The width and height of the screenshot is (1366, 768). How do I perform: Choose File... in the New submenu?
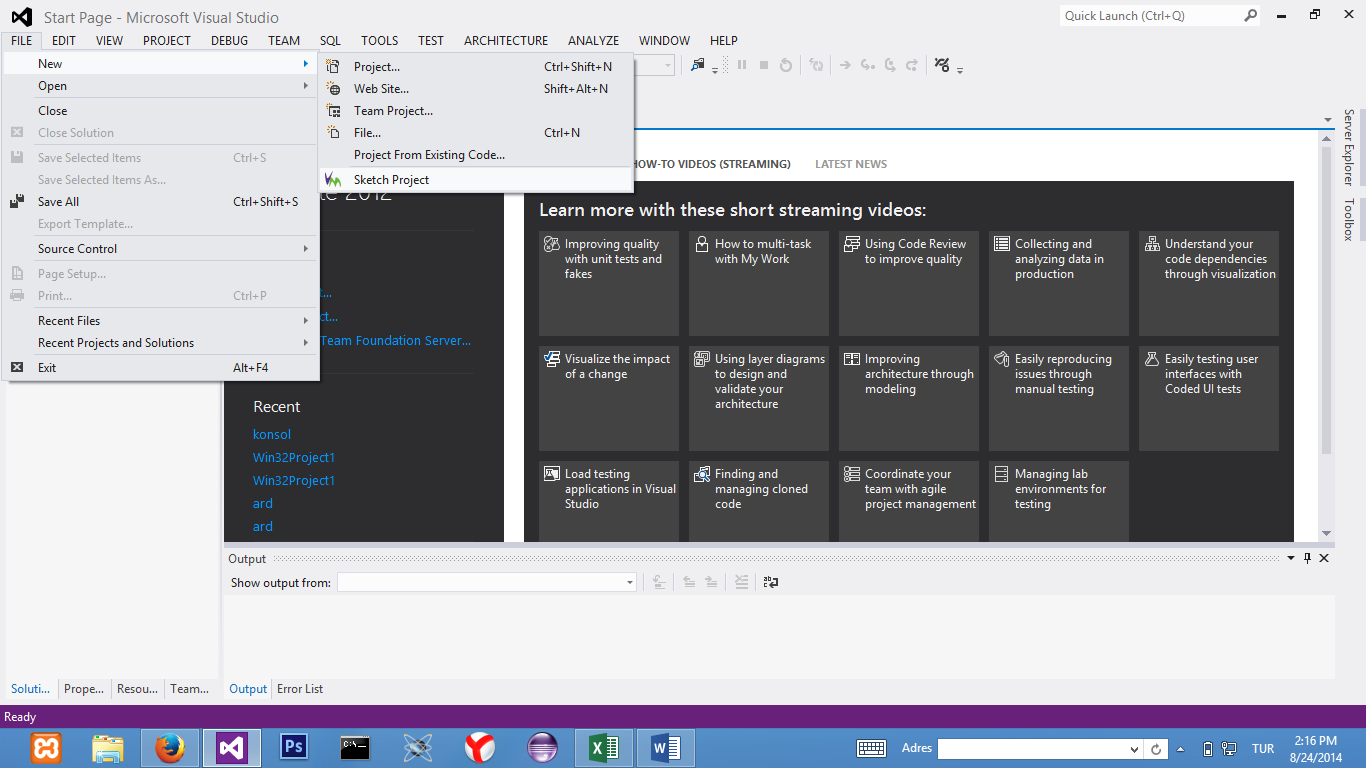[x=476, y=133]
